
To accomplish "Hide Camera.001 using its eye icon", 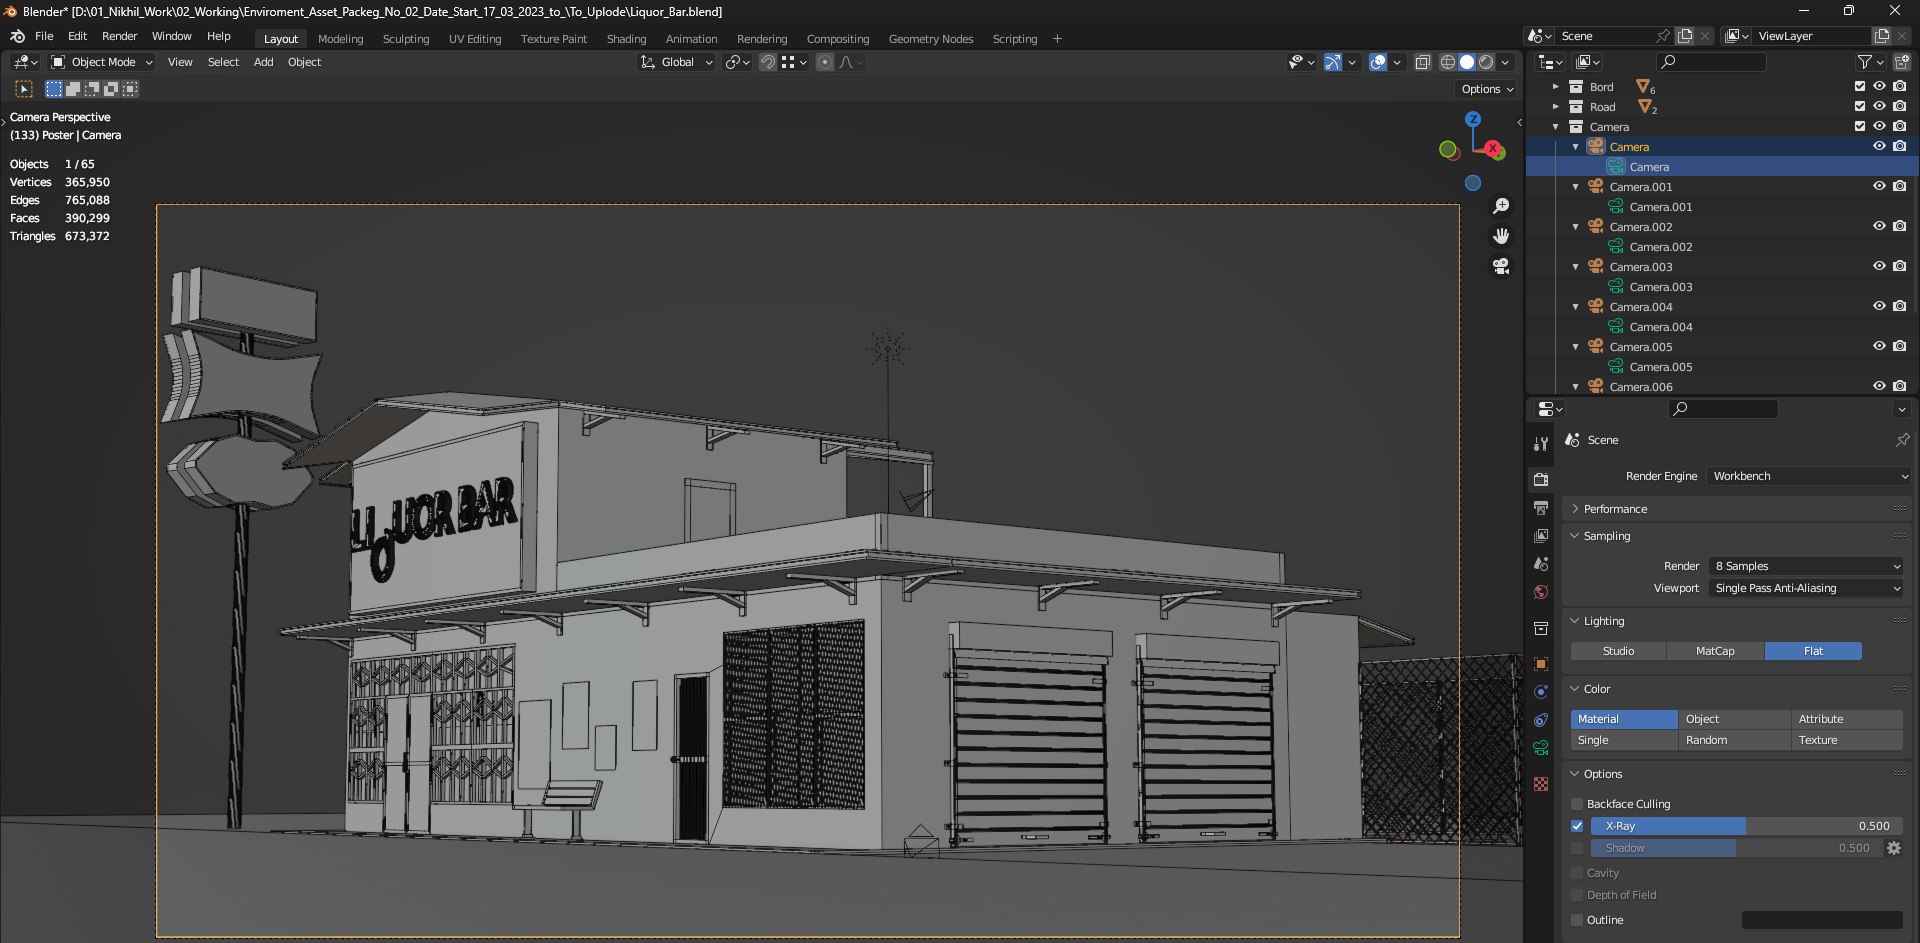I will coord(1879,186).
